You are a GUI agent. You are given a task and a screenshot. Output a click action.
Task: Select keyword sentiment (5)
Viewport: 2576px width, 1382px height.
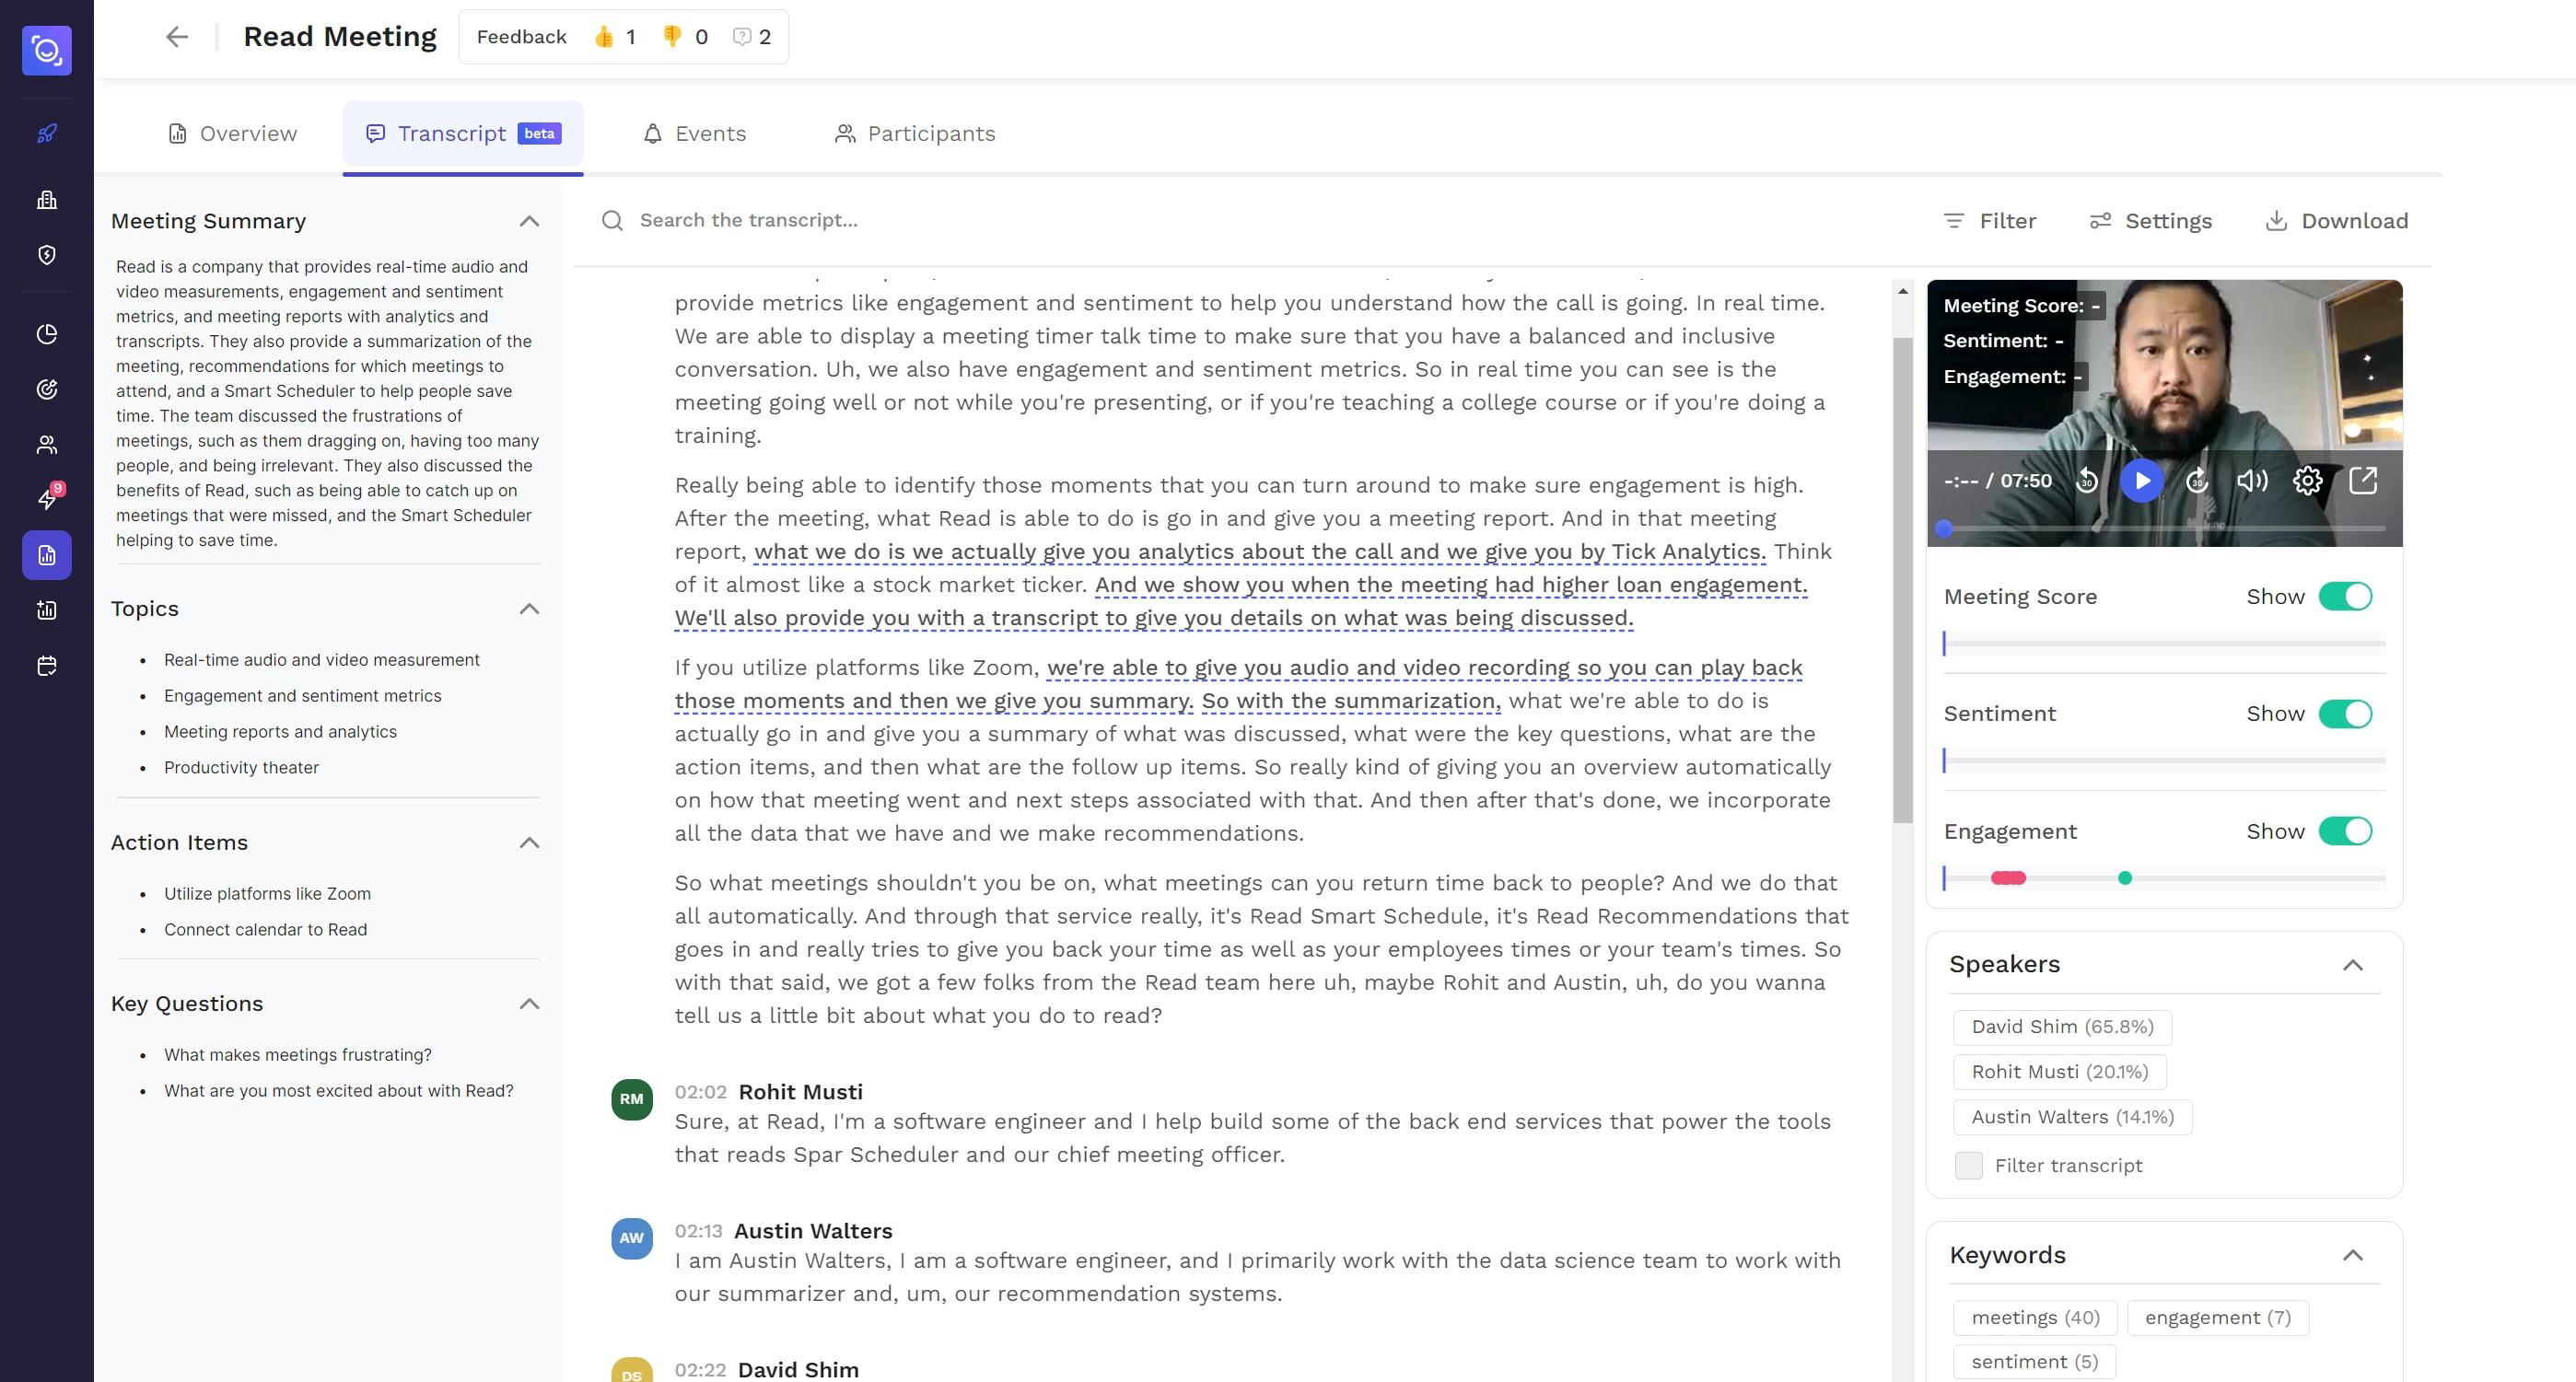pos(2034,1362)
